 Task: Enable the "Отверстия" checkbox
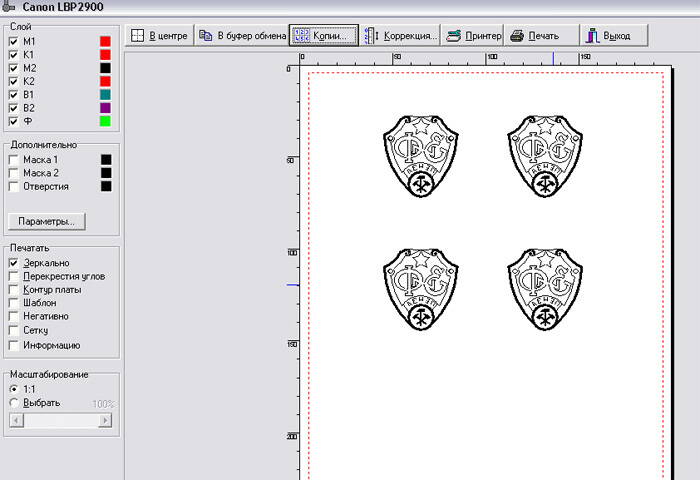(x=14, y=186)
